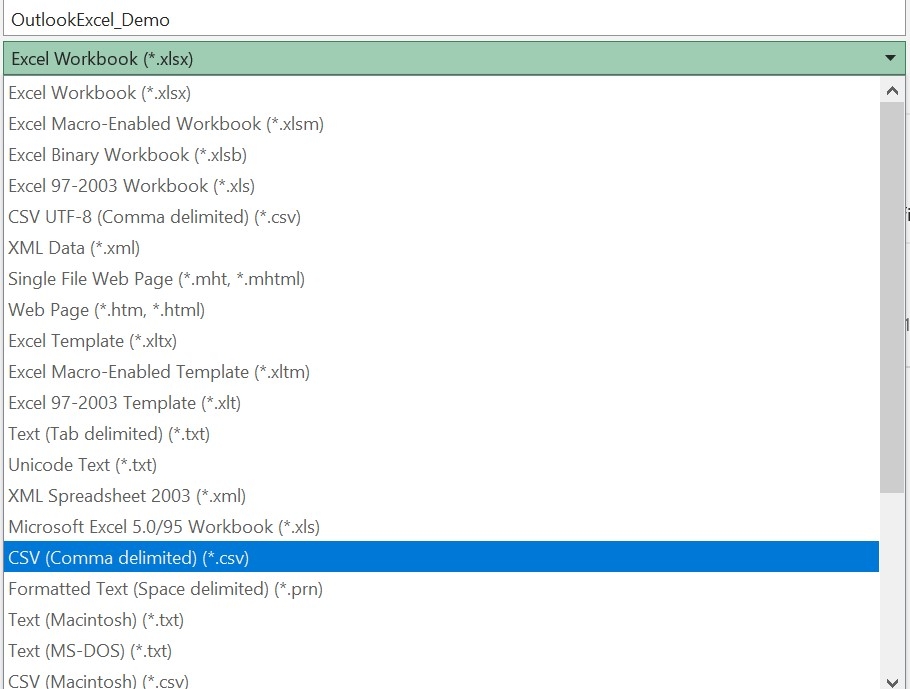Choose CSV UTF-8 comma delimited format
910x689 pixels.
click(153, 216)
